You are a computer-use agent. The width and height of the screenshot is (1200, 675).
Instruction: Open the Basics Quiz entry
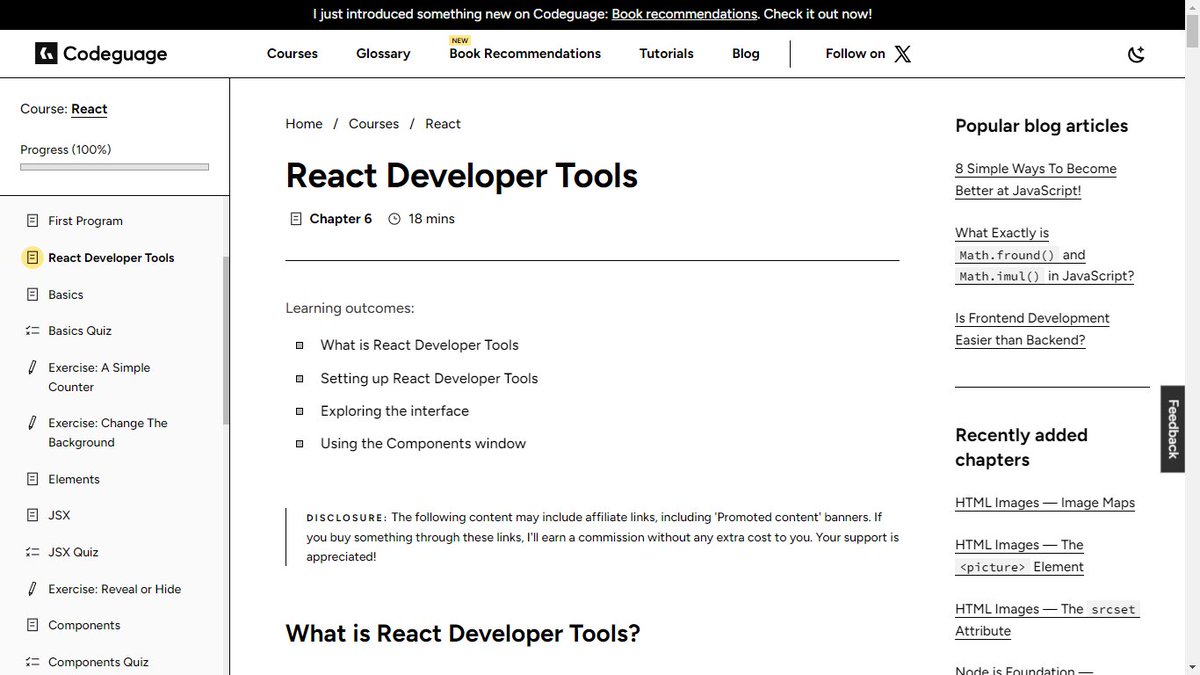tap(80, 331)
